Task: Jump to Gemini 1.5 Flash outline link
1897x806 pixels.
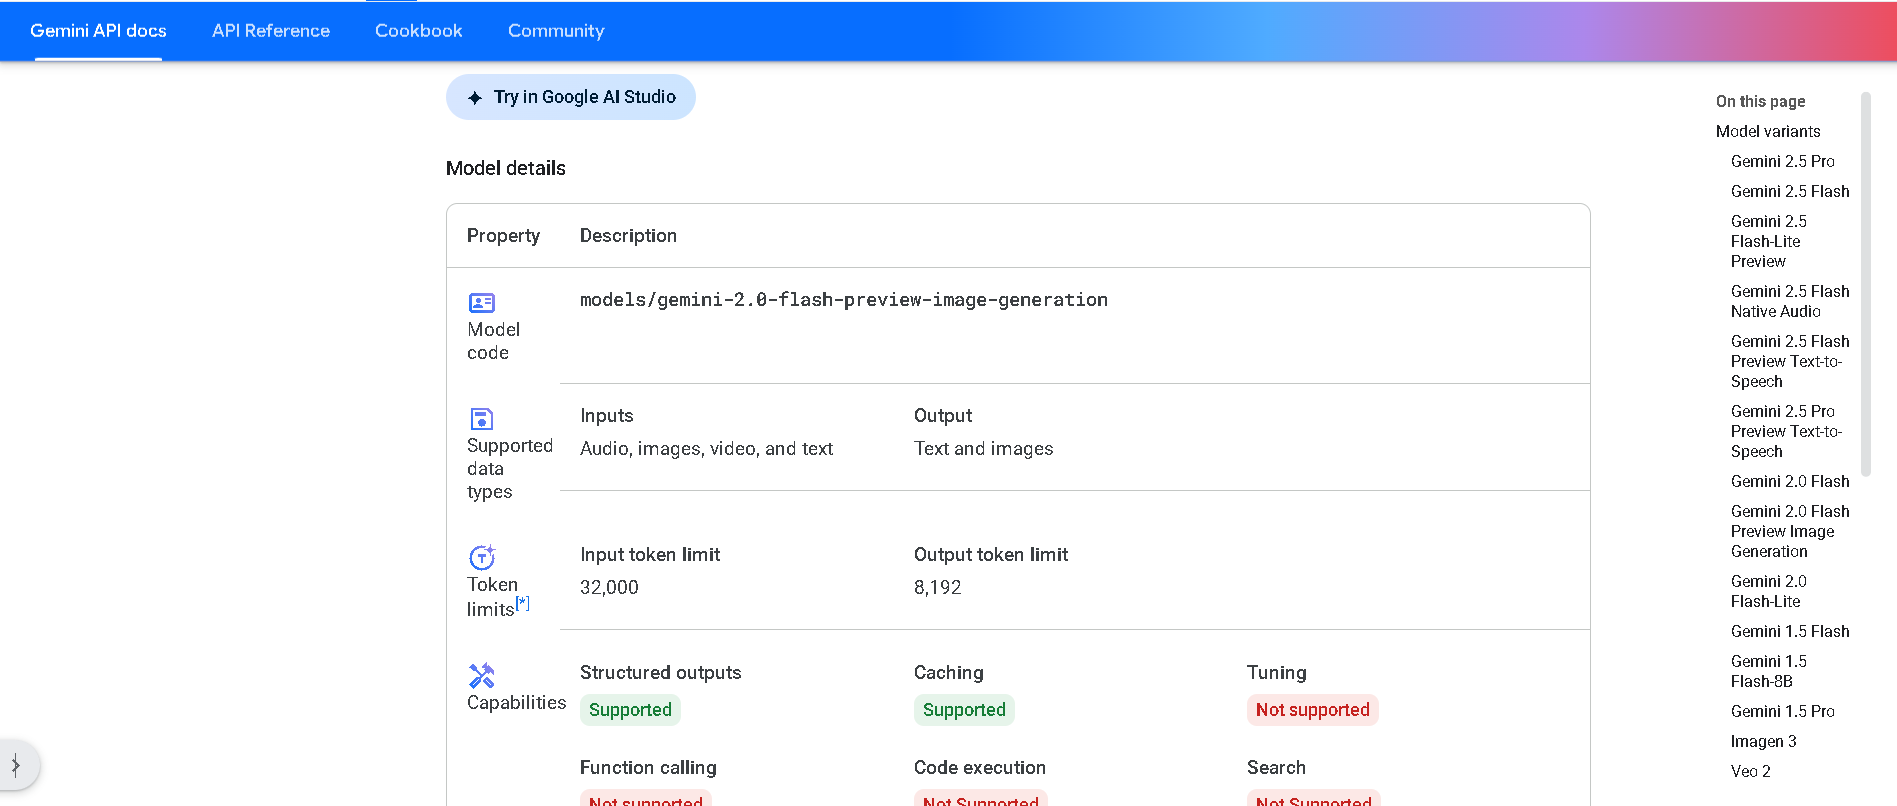Action: pos(1790,631)
